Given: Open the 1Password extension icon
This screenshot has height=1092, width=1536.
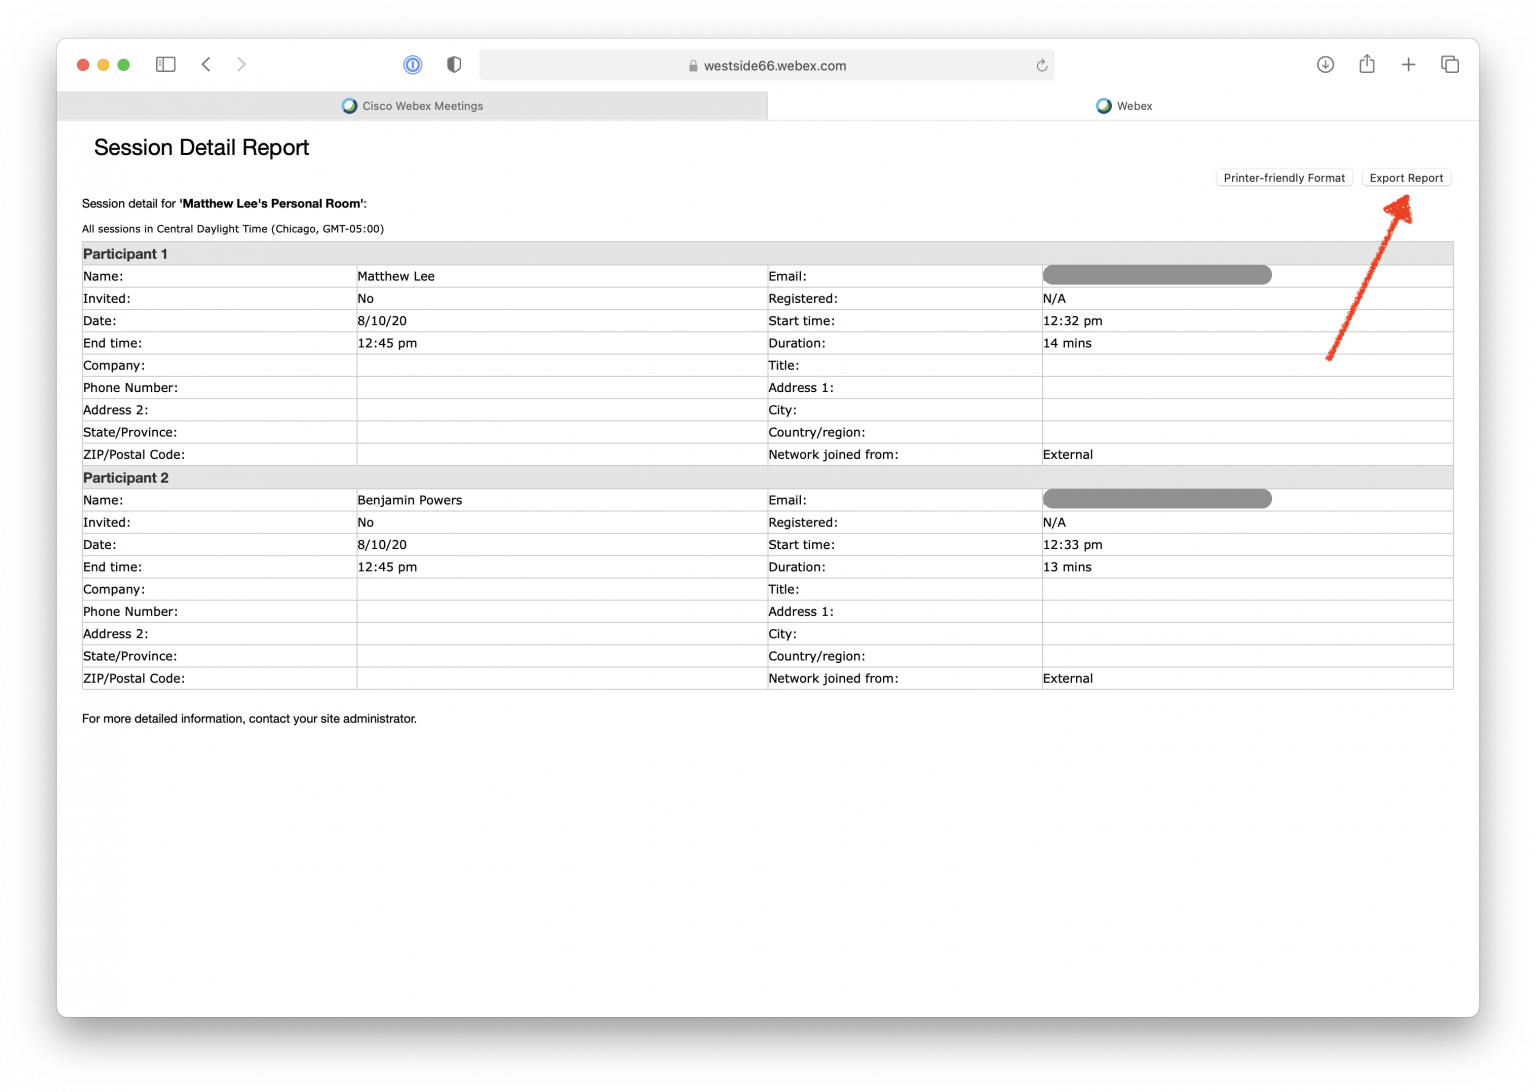Looking at the screenshot, I should pyautogui.click(x=412, y=64).
